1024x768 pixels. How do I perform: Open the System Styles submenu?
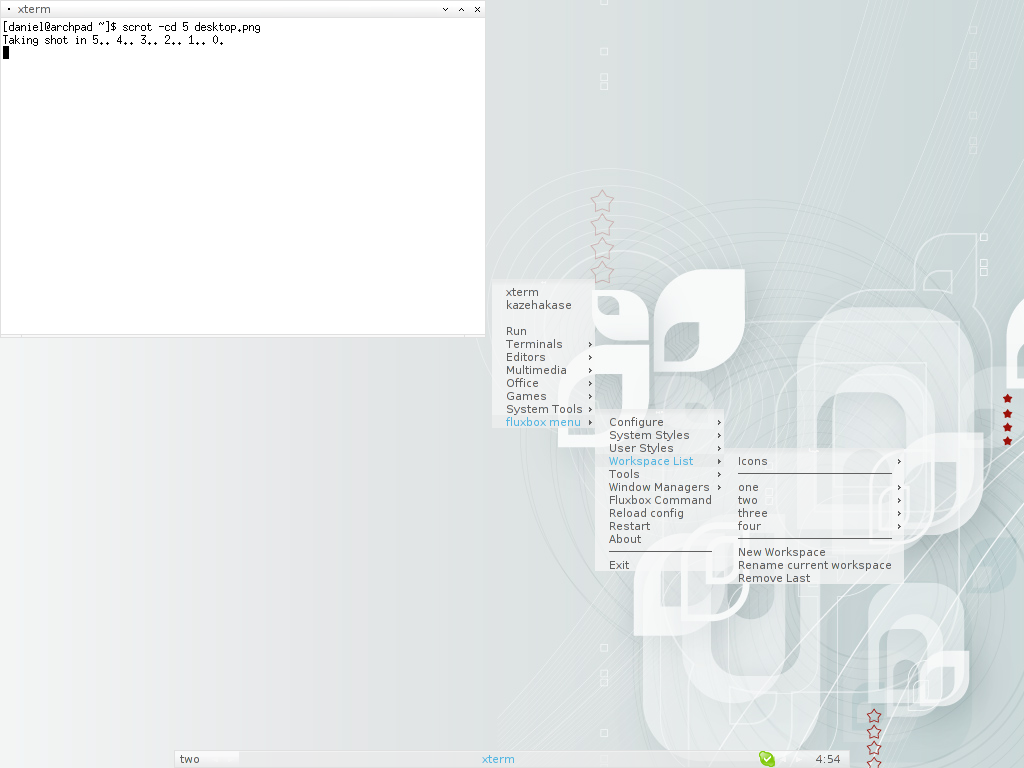(x=660, y=435)
